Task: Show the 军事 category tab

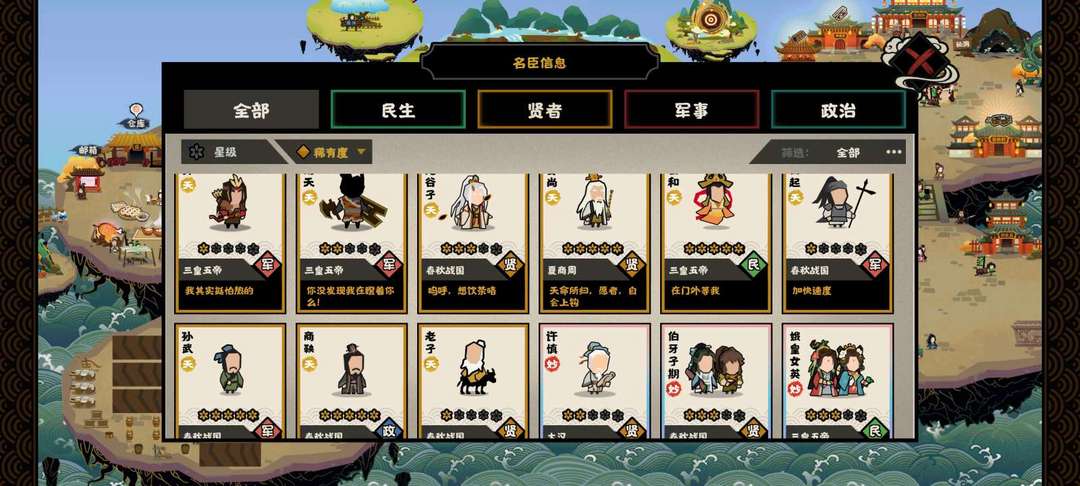Action: point(692,109)
